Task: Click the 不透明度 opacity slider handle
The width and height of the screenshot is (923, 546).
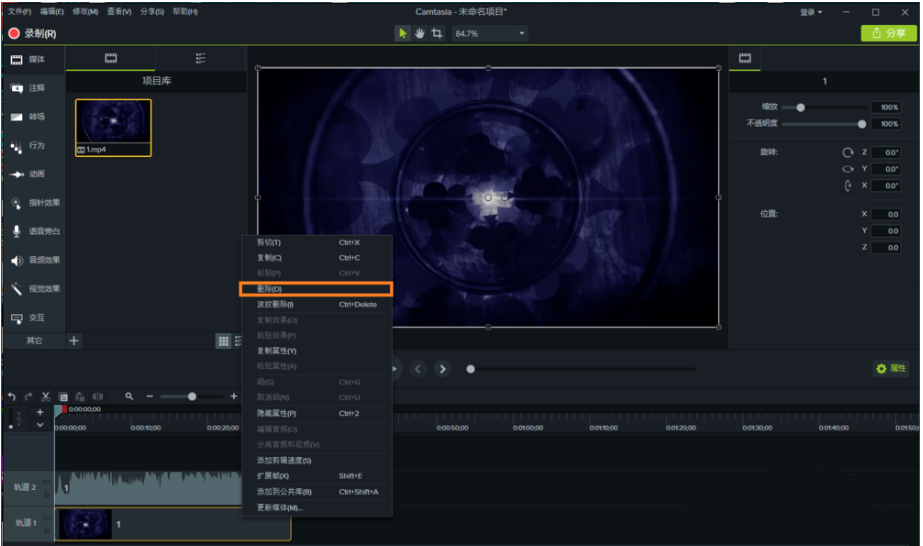Action: pos(862,124)
